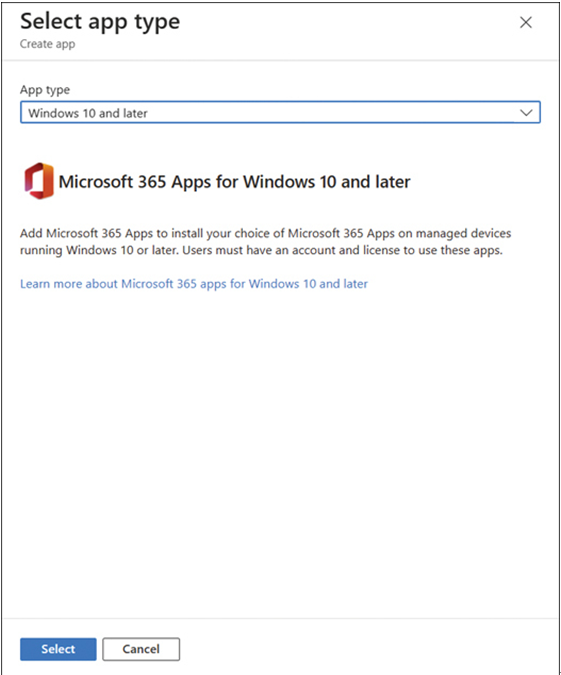Click the Add Microsoft 365 Apps description paragraph
Viewport: 561px width, 675px height.
pyautogui.click(x=266, y=242)
